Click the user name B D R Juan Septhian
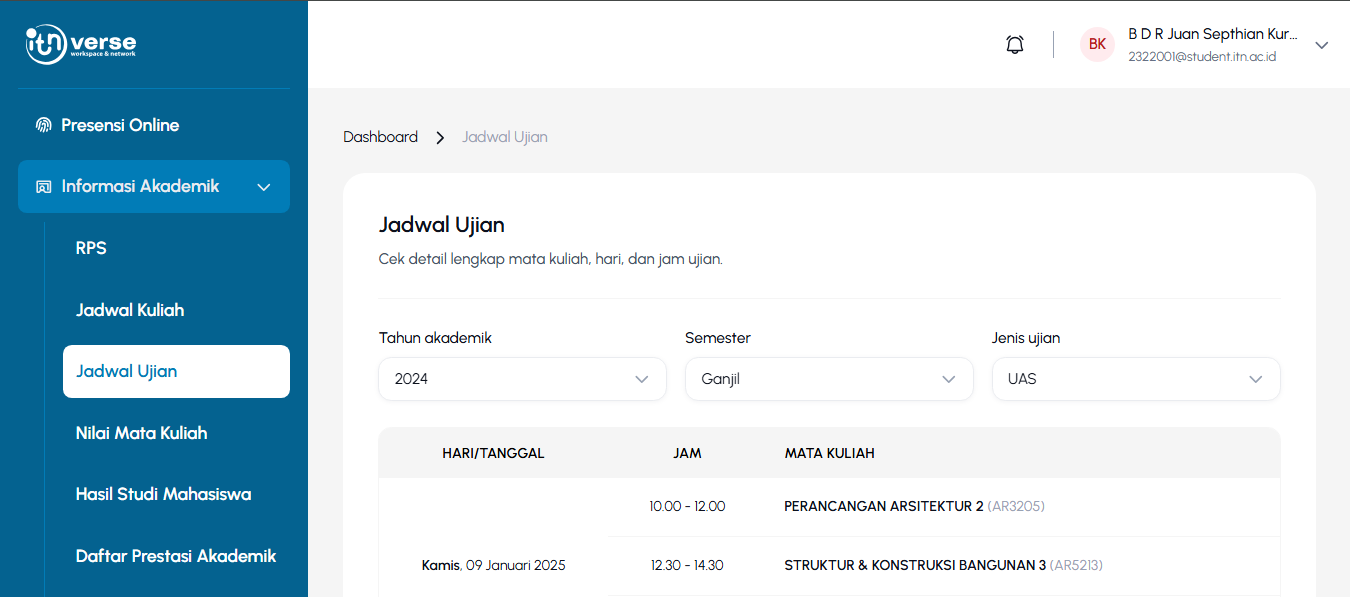1350x597 pixels. tap(1212, 34)
